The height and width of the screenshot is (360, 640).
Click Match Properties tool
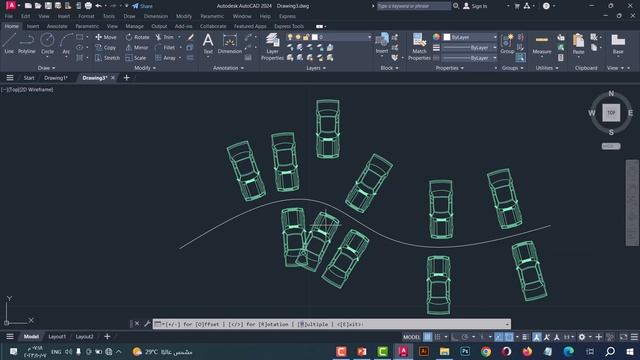tap(419, 47)
